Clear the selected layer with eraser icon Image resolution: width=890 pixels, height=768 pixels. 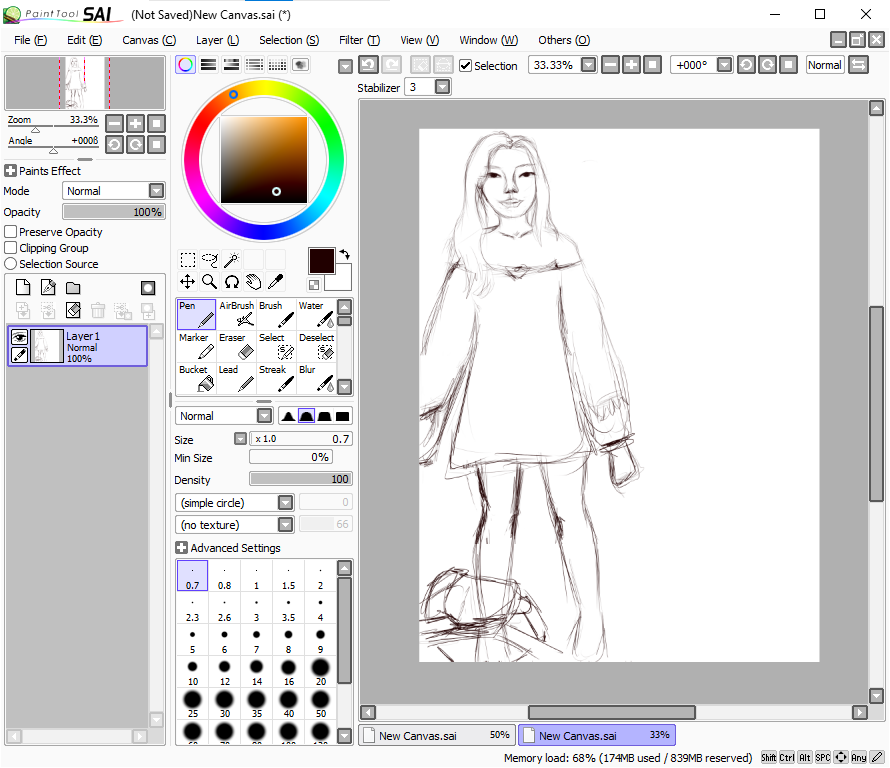(x=73, y=310)
